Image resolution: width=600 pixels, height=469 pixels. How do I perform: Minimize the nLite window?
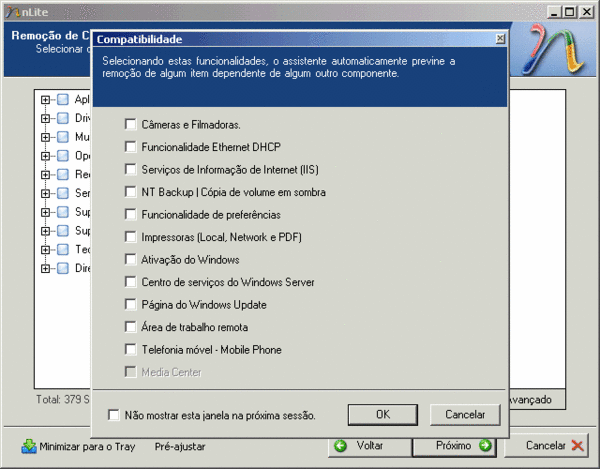coord(554,12)
